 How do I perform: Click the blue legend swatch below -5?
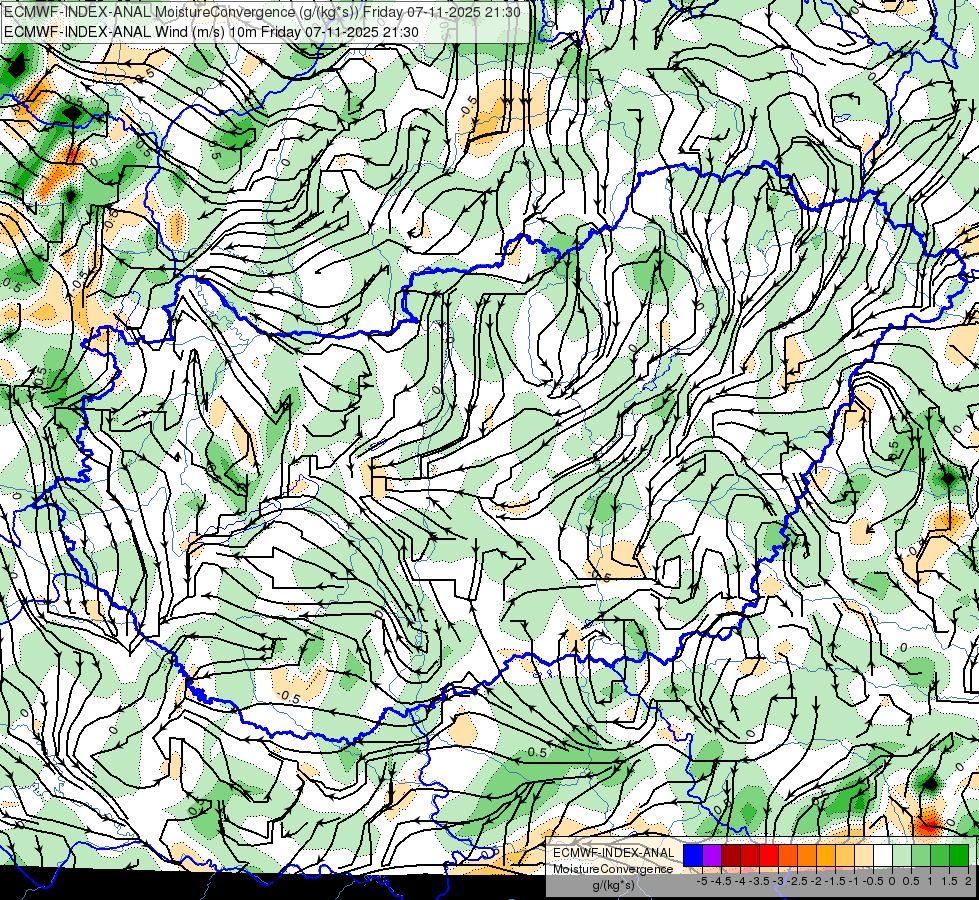[693, 856]
